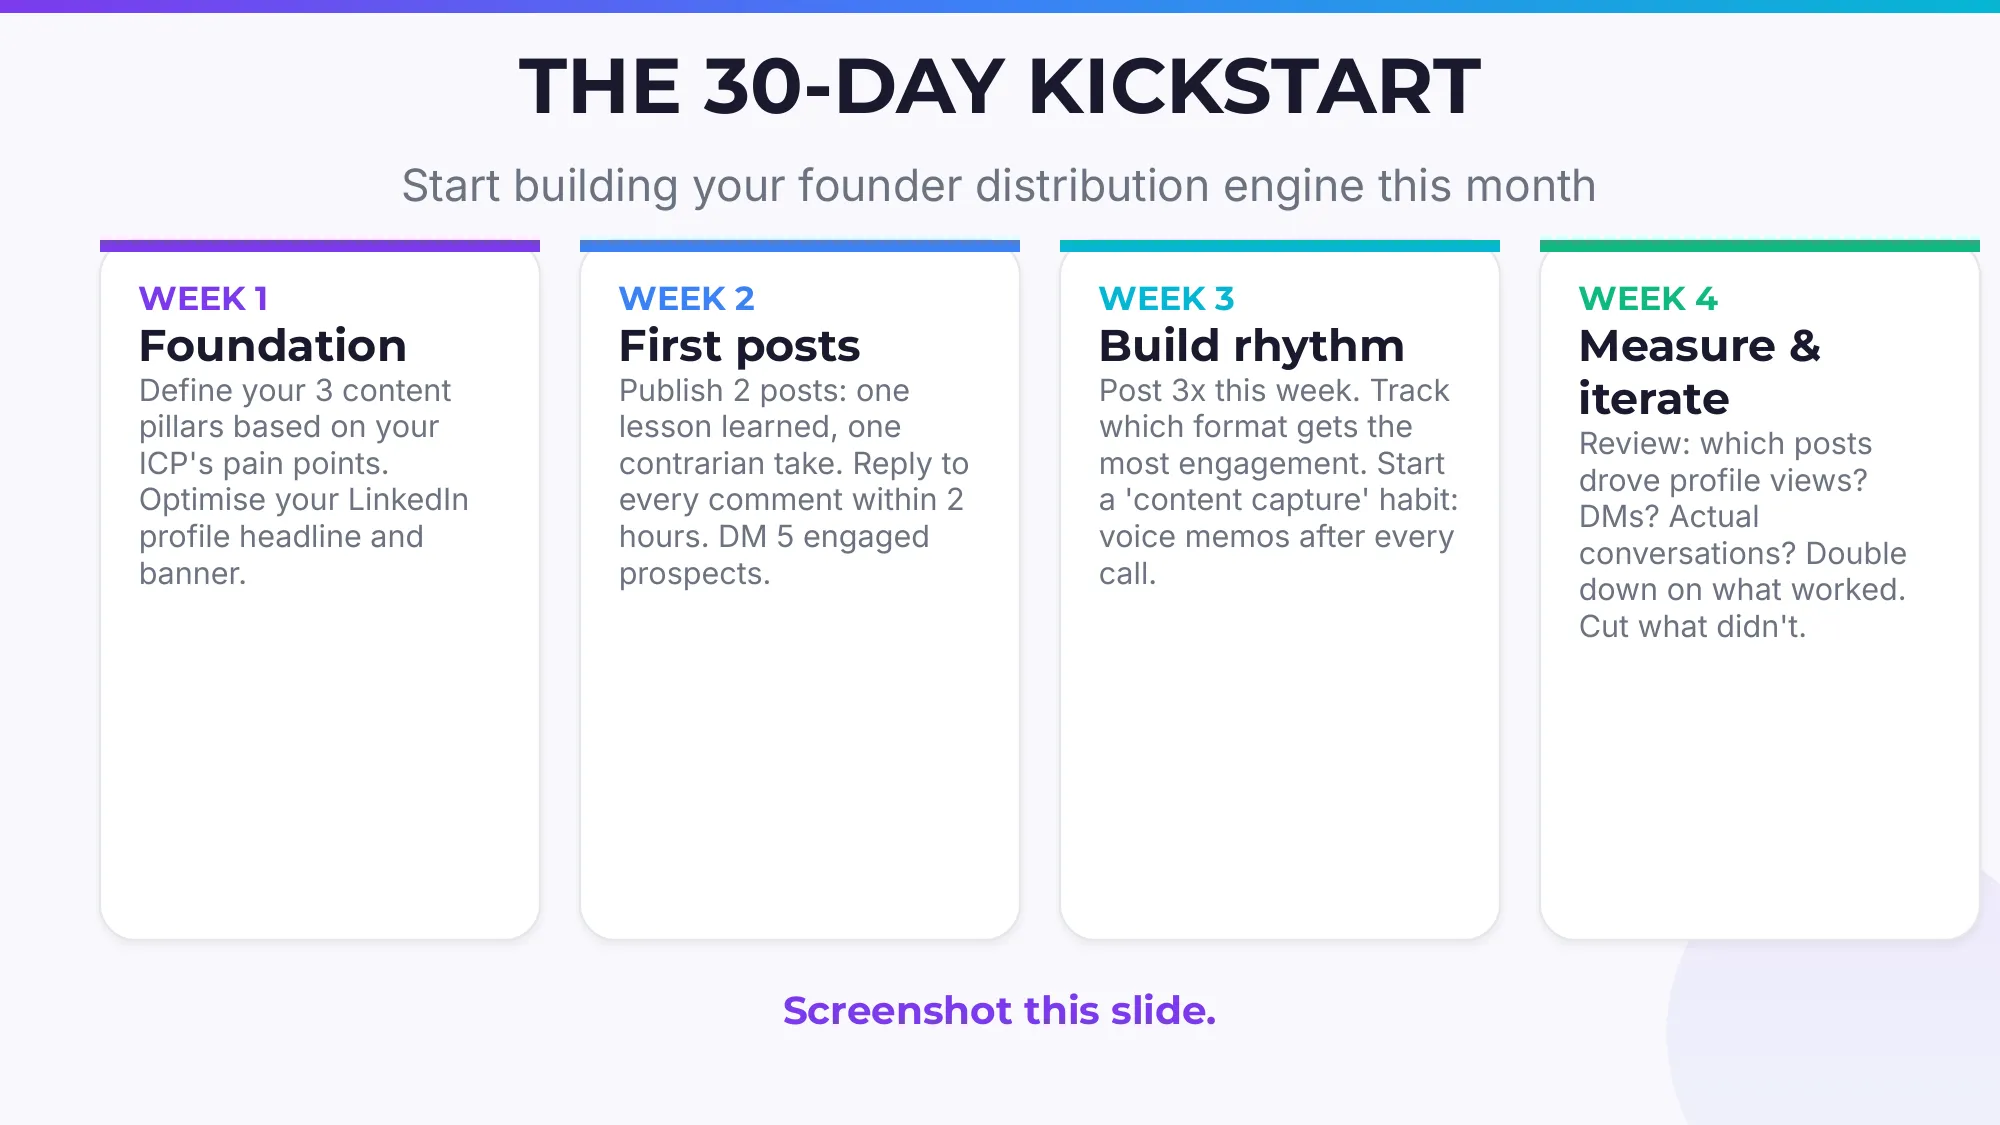2000x1125 pixels.
Task: Click the 'Foundation' heading
Action: click(x=272, y=346)
